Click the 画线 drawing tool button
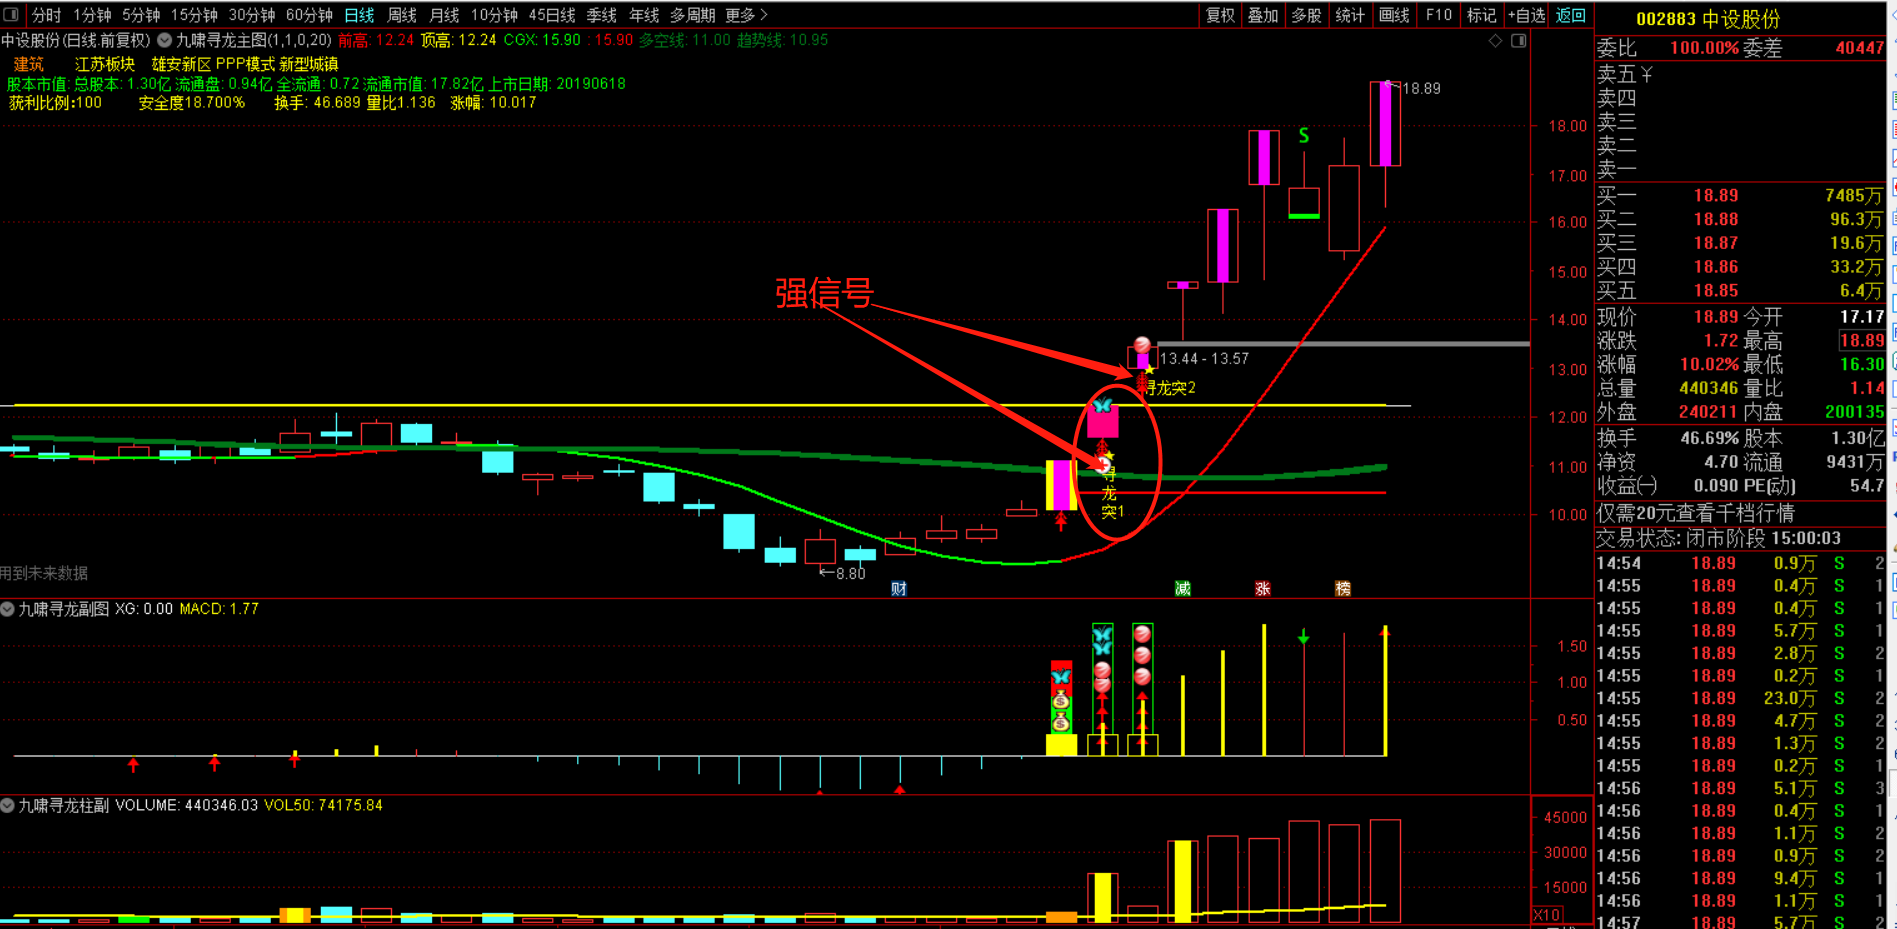 [1393, 15]
